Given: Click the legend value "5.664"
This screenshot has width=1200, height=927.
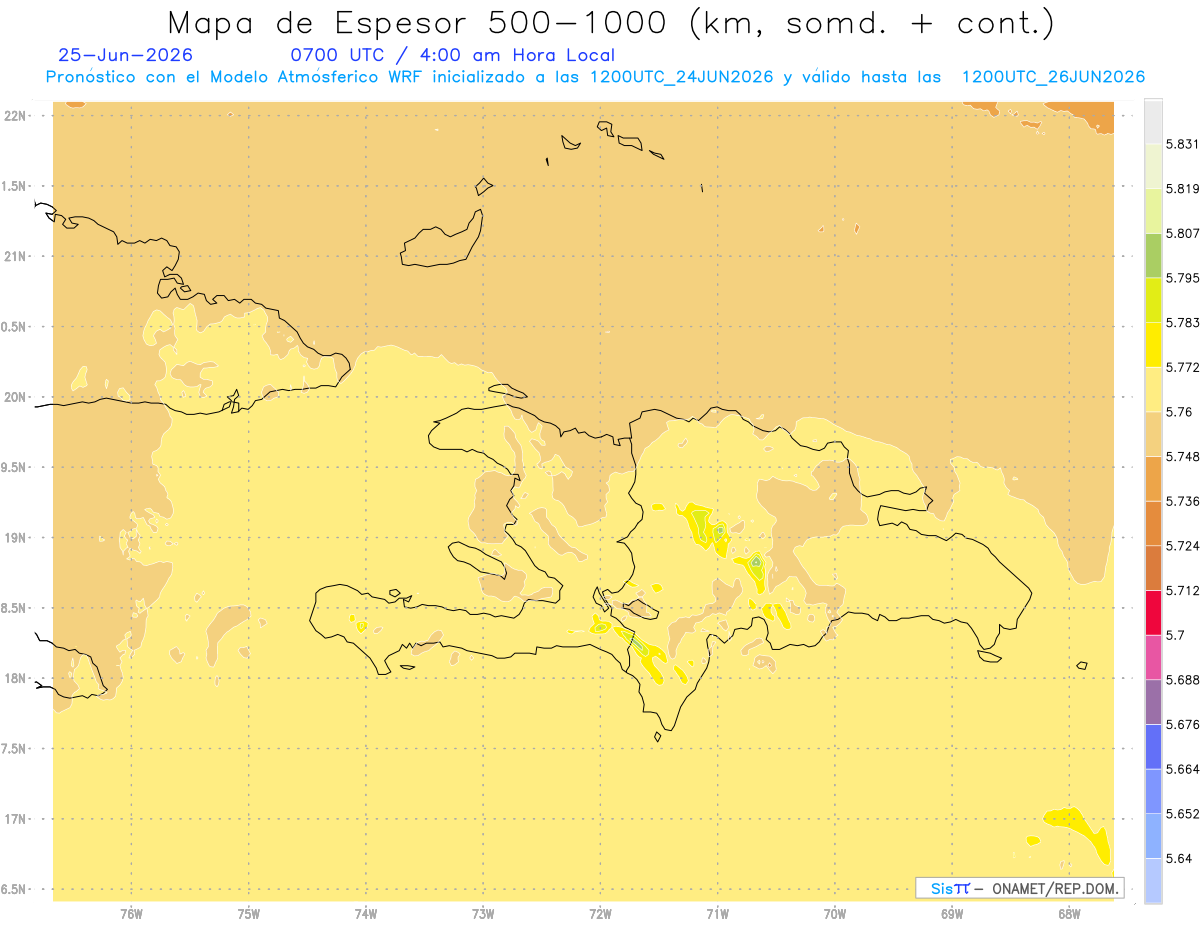Looking at the screenshot, I should click(1182, 769).
